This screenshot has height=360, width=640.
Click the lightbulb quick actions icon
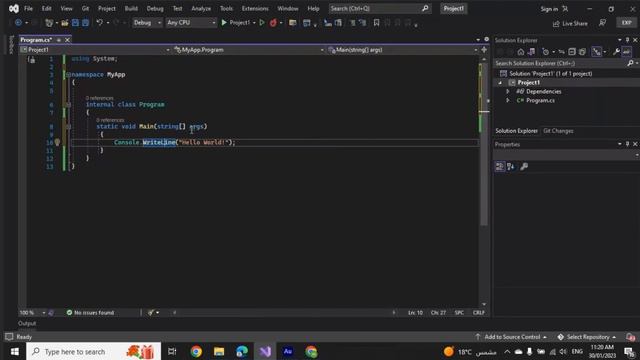click(57, 142)
